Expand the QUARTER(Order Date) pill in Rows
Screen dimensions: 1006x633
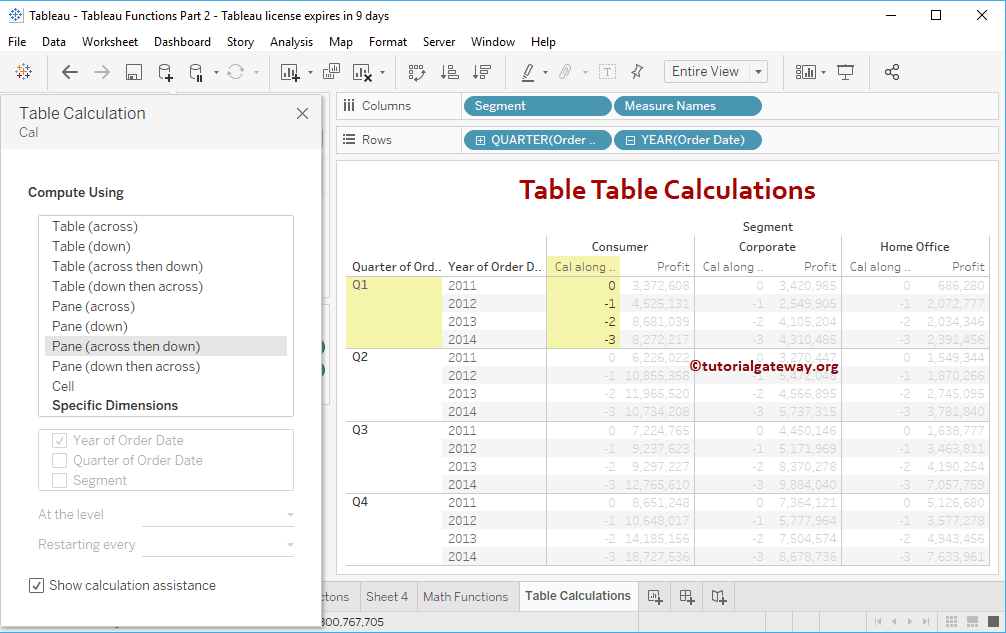[481, 140]
